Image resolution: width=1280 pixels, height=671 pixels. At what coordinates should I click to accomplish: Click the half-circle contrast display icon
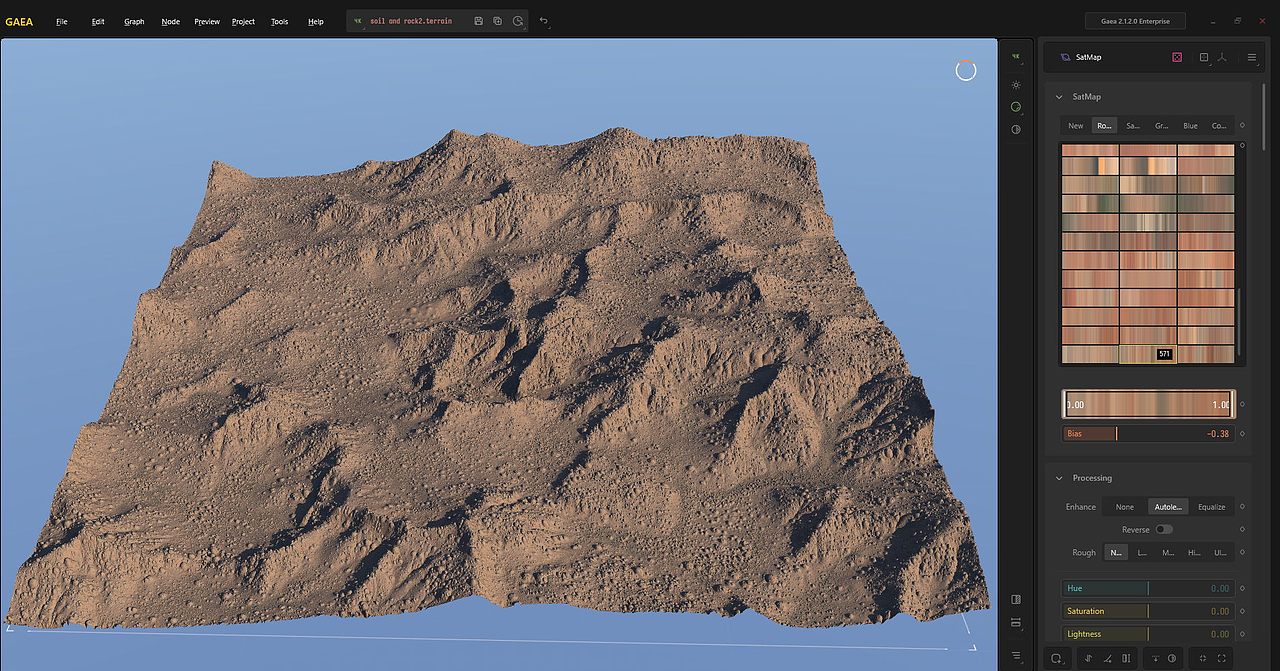[x=1016, y=129]
